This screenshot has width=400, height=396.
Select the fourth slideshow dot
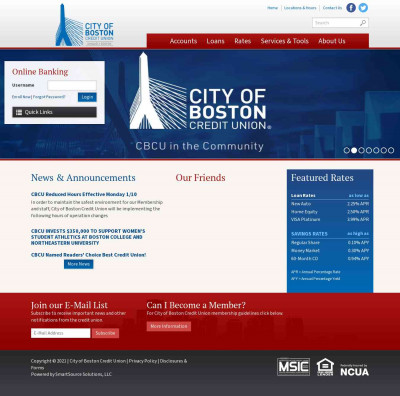(x=369, y=150)
